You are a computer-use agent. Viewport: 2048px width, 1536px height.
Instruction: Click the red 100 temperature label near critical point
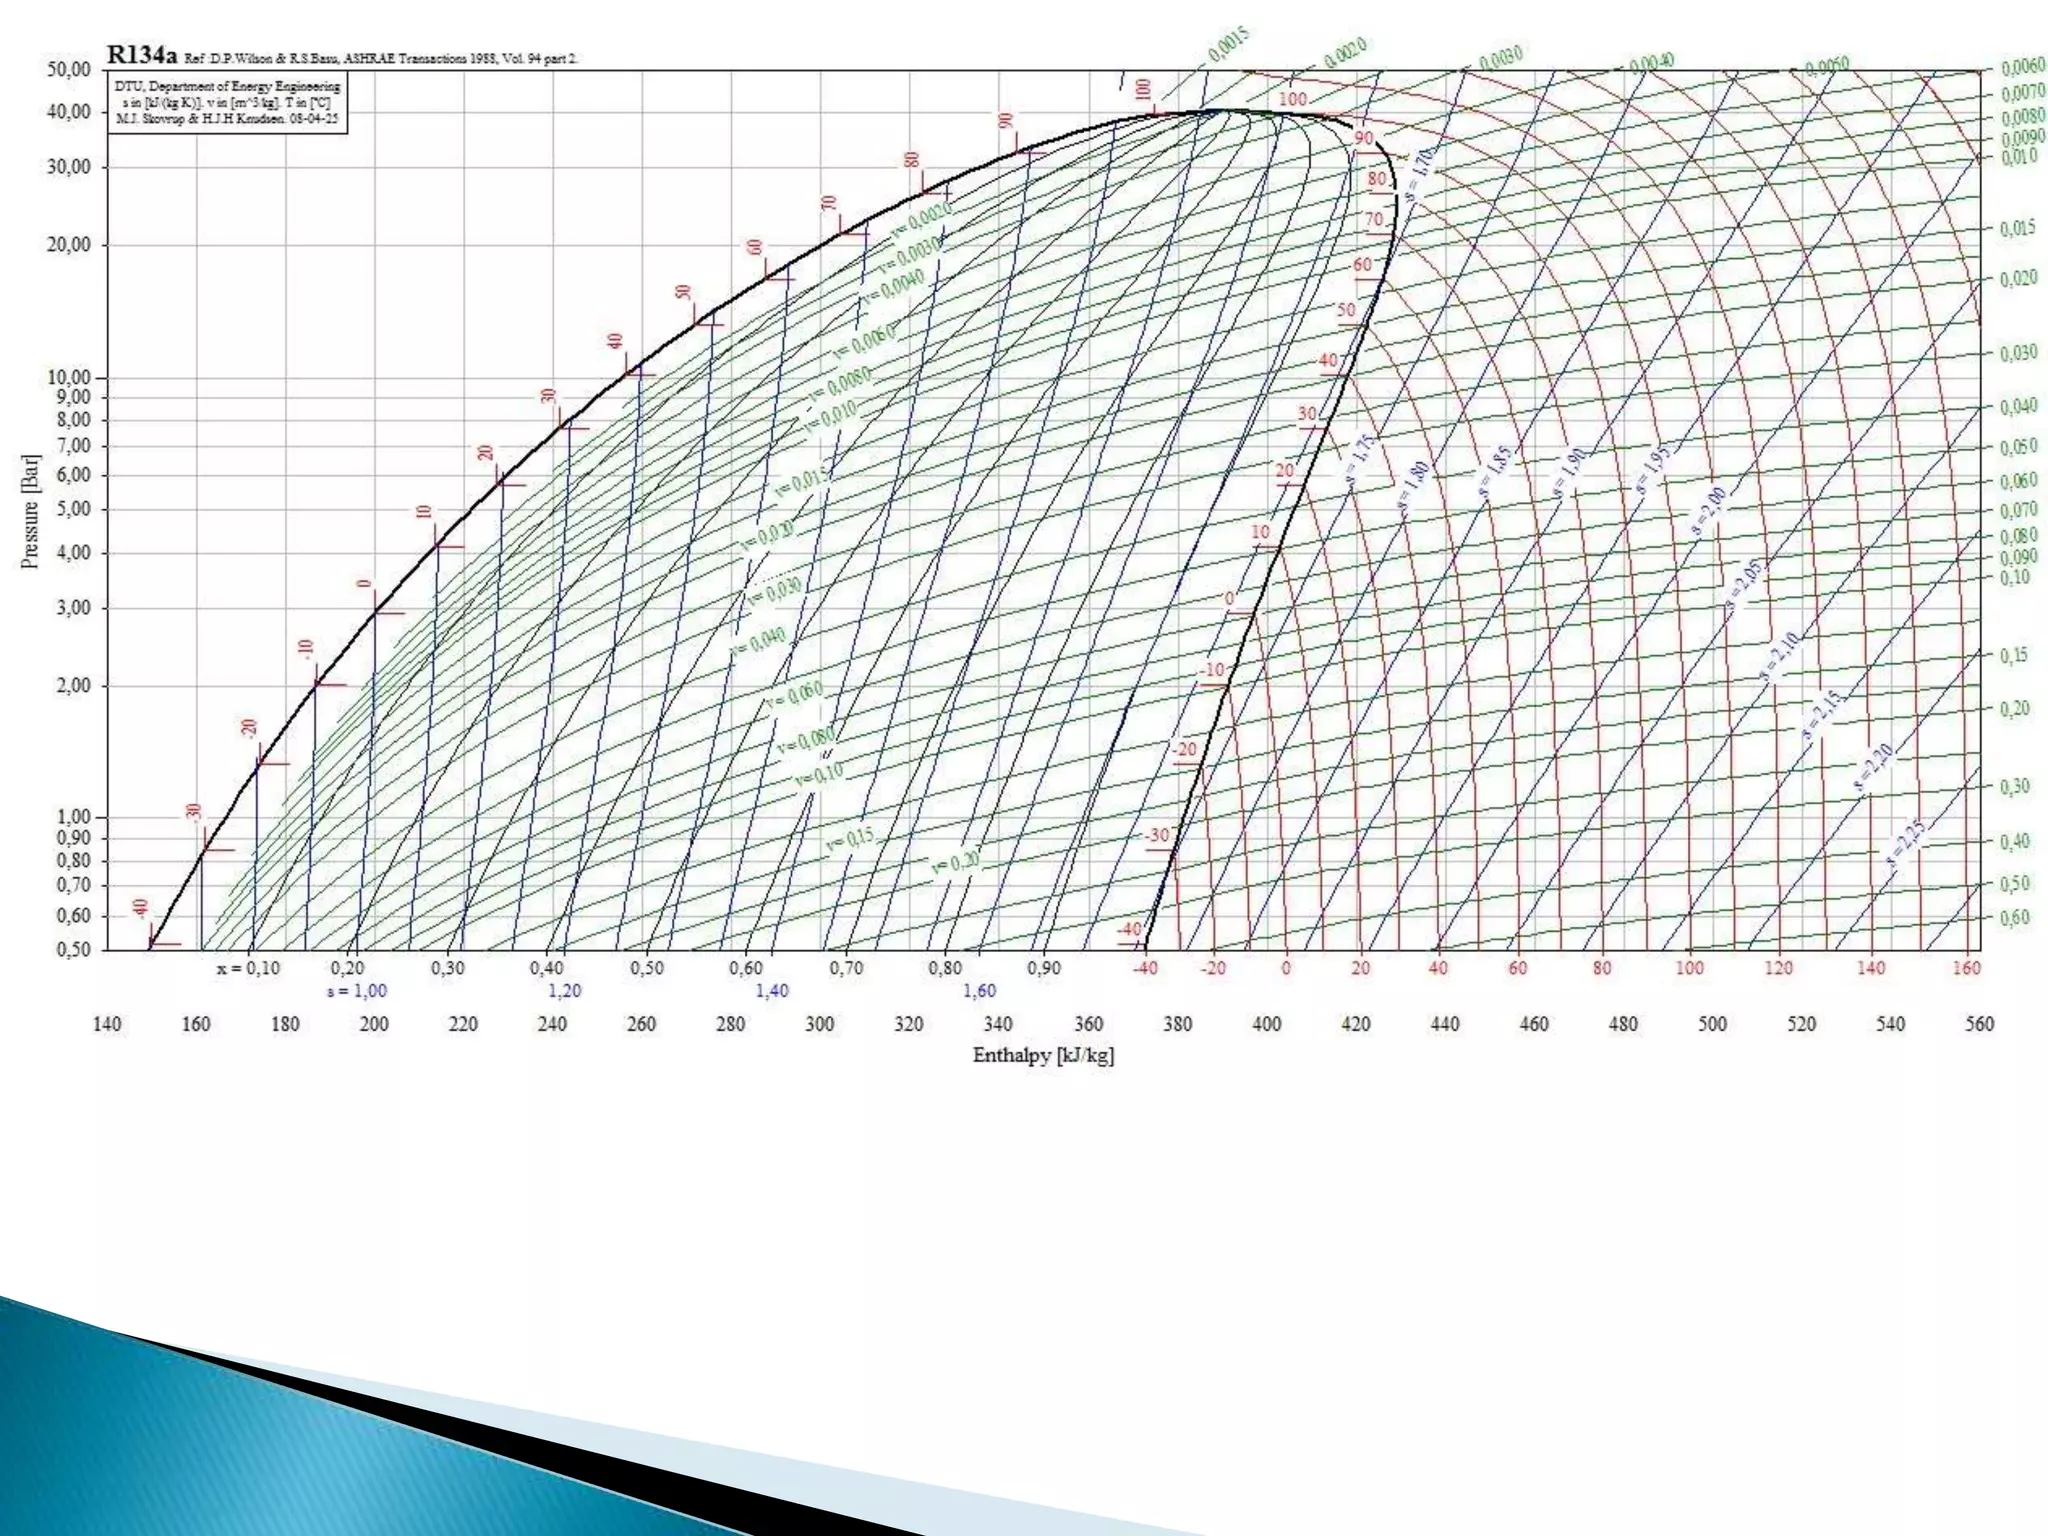[1293, 99]
